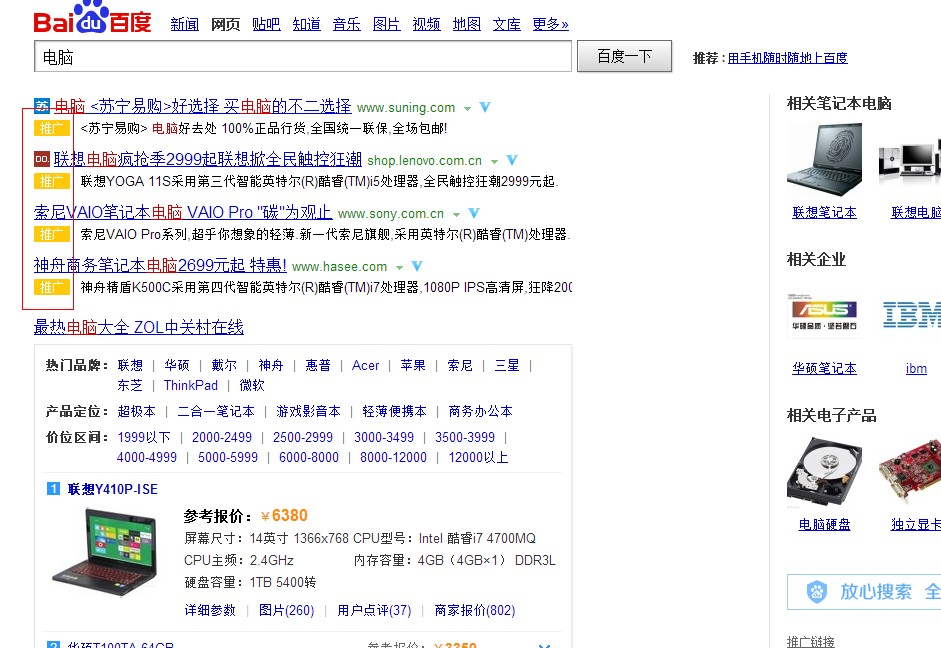Click the hard disk image in 相关电子产品
This screenshot has height=648, width=941.
click(x=825, y=473)
